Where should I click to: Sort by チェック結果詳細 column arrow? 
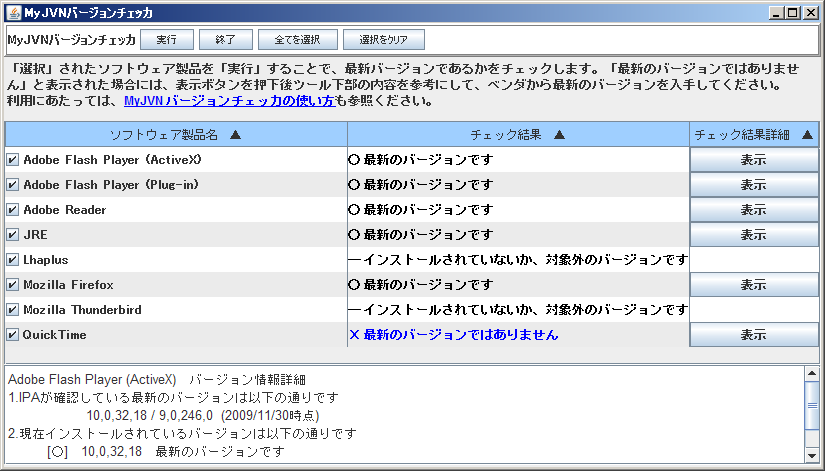tap(807, 135)
